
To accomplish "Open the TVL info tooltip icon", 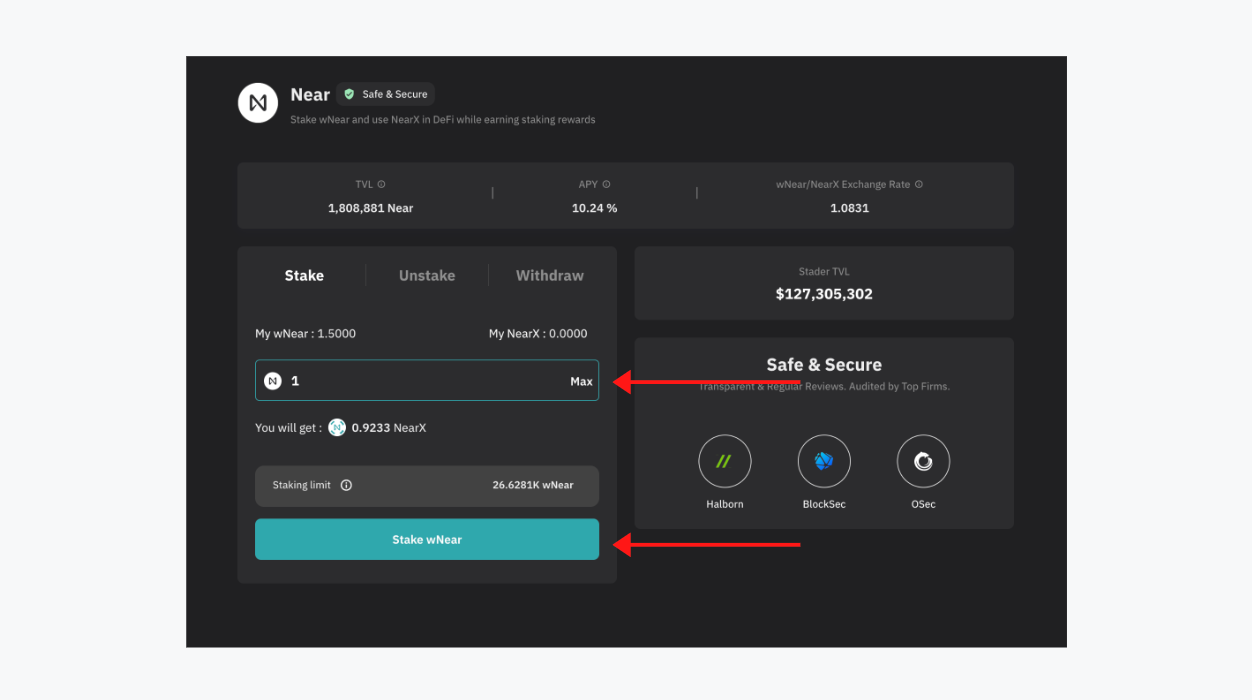I will [382, 185].
